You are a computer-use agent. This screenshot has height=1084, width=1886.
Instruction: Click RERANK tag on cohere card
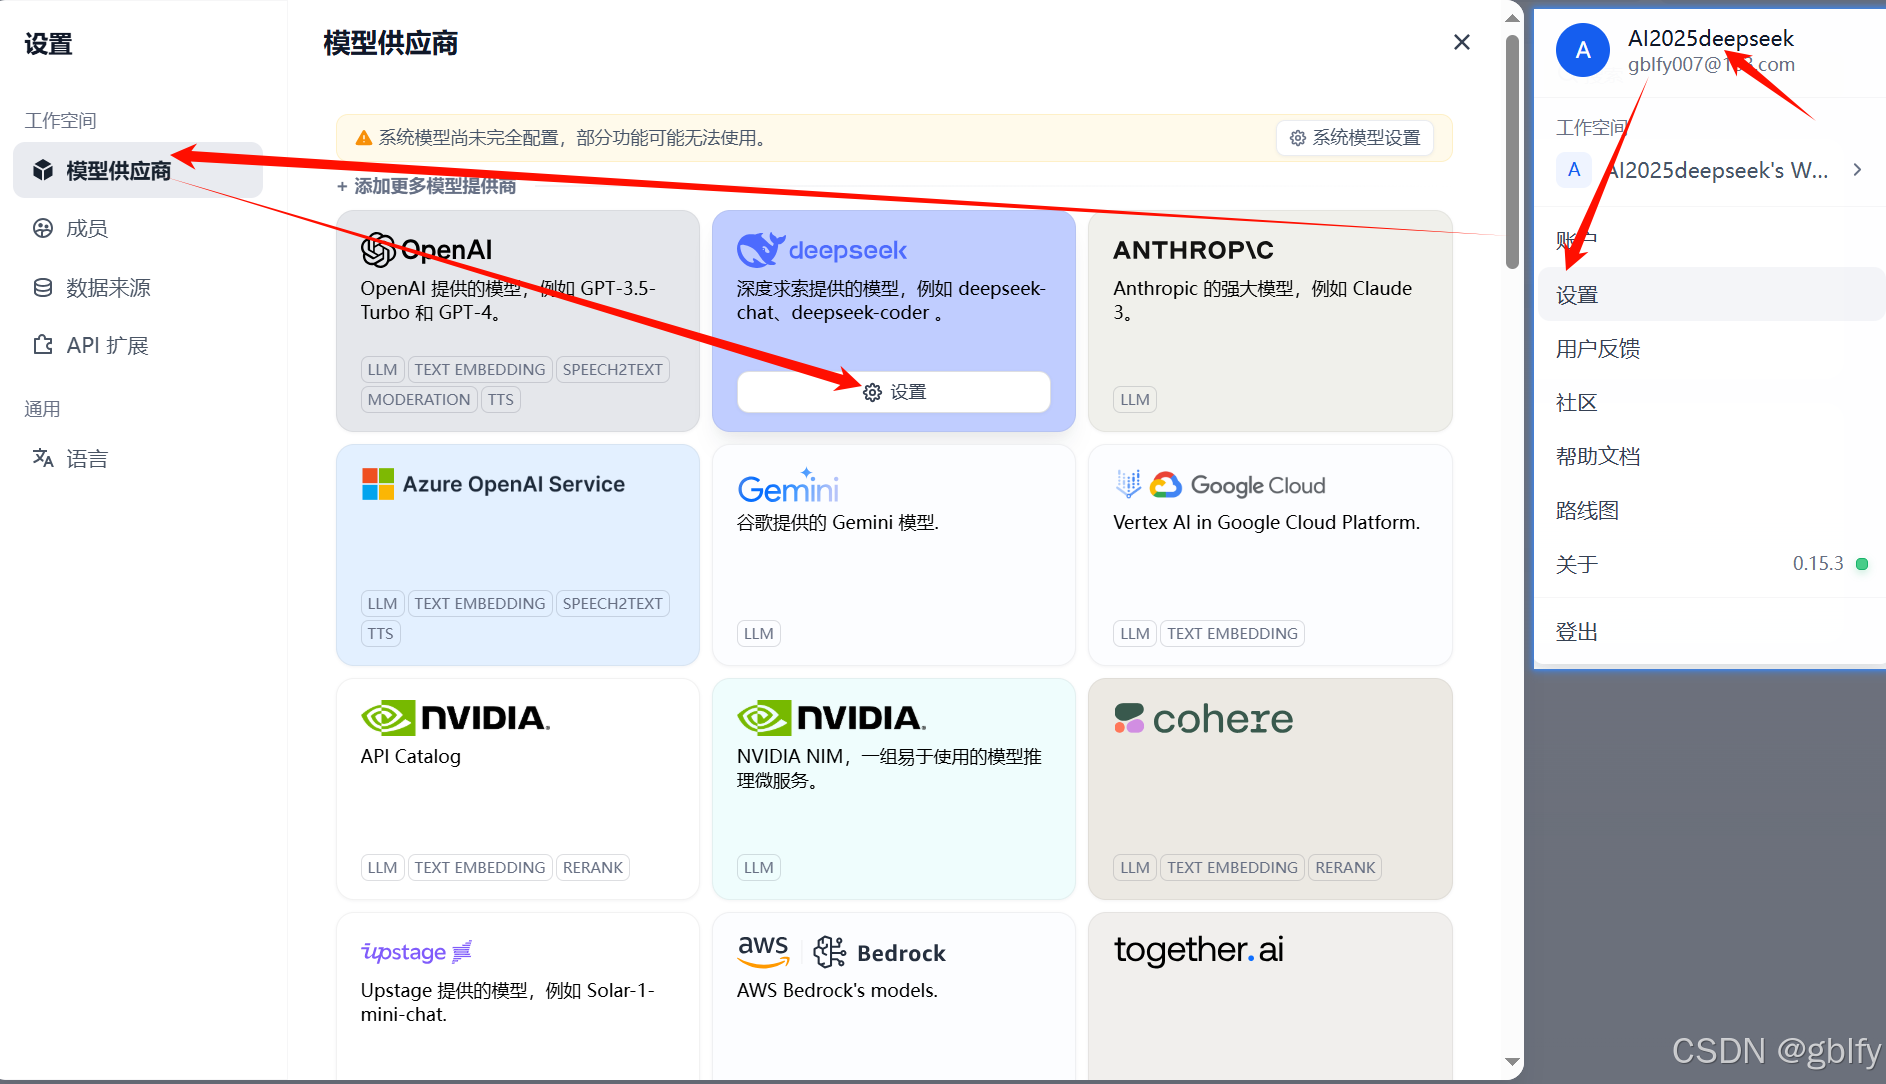pos(1345,868)
